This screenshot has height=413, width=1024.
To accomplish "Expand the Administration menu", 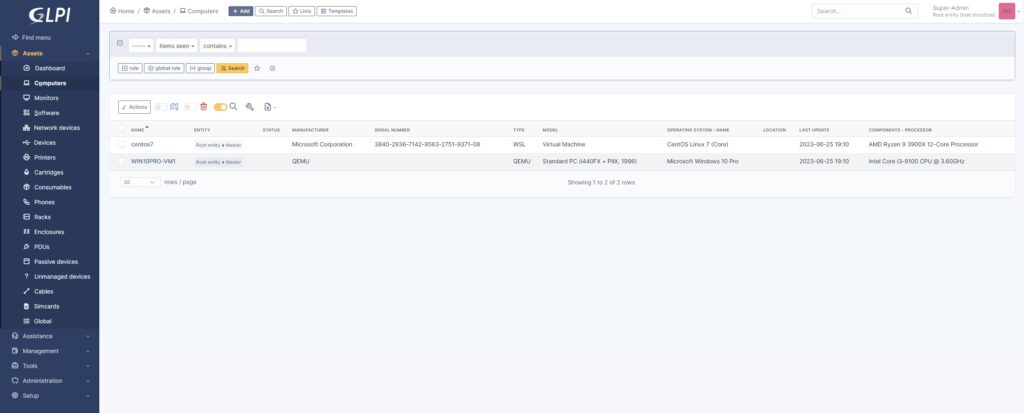I will point(50,381).
